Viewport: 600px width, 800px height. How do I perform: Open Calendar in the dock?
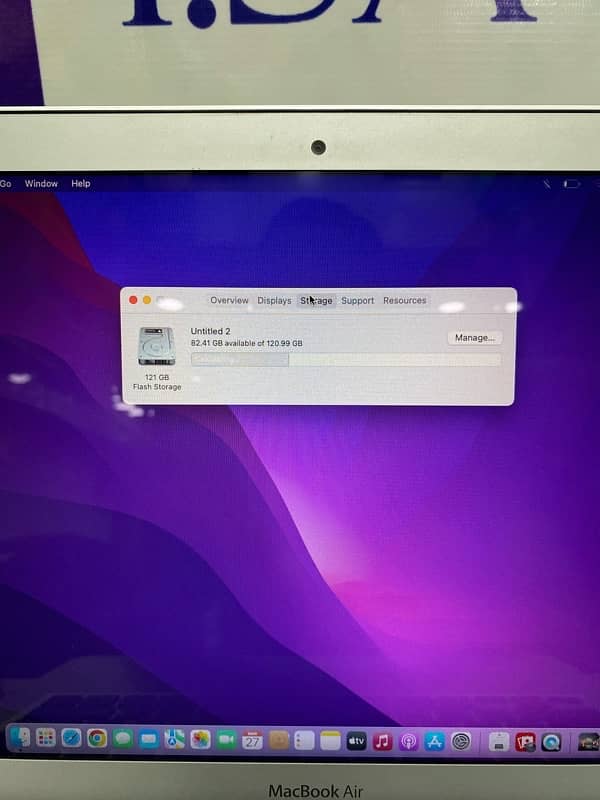click(252, 740)
